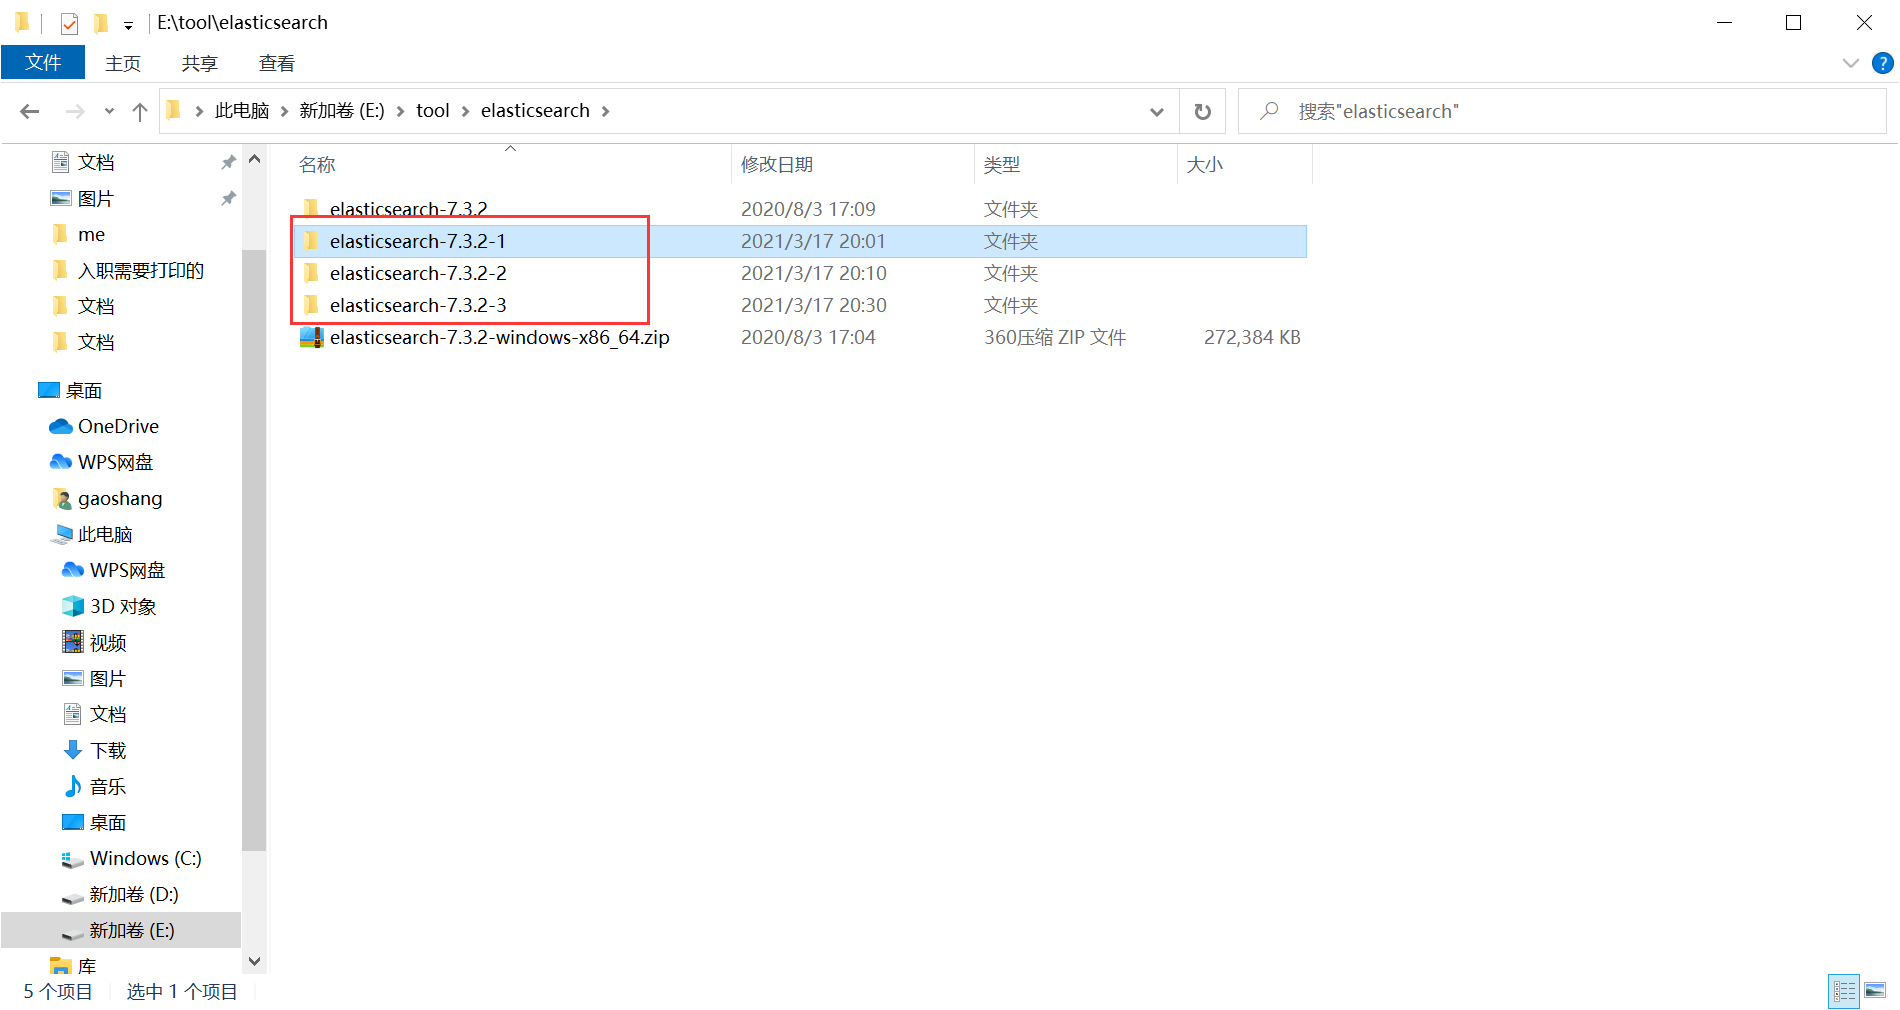Click the Forward navigation arrow
This screenshot has height=1010, width=1900.
point(75,111)
